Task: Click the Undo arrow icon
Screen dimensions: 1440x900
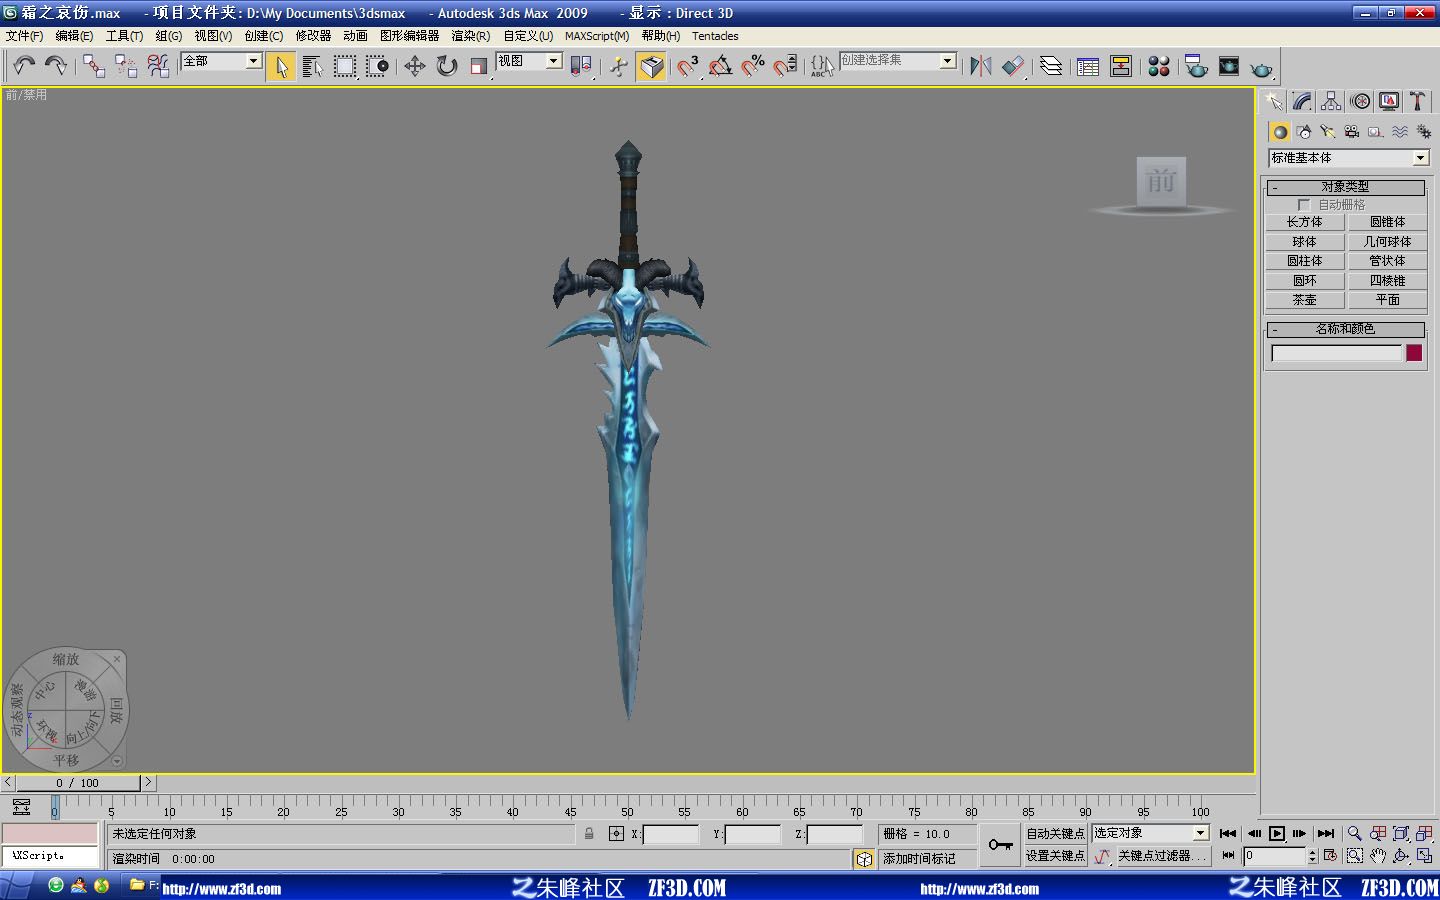Action: (x=24, y=66)
